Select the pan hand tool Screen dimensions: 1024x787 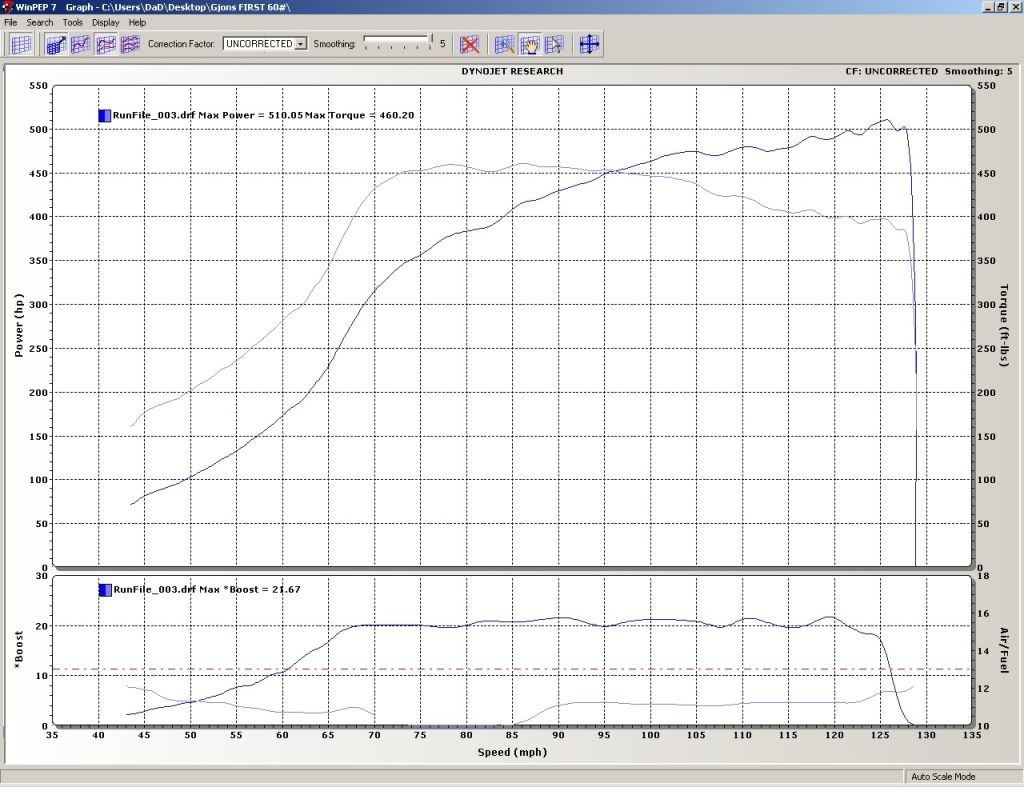click(x=531, y=44)
